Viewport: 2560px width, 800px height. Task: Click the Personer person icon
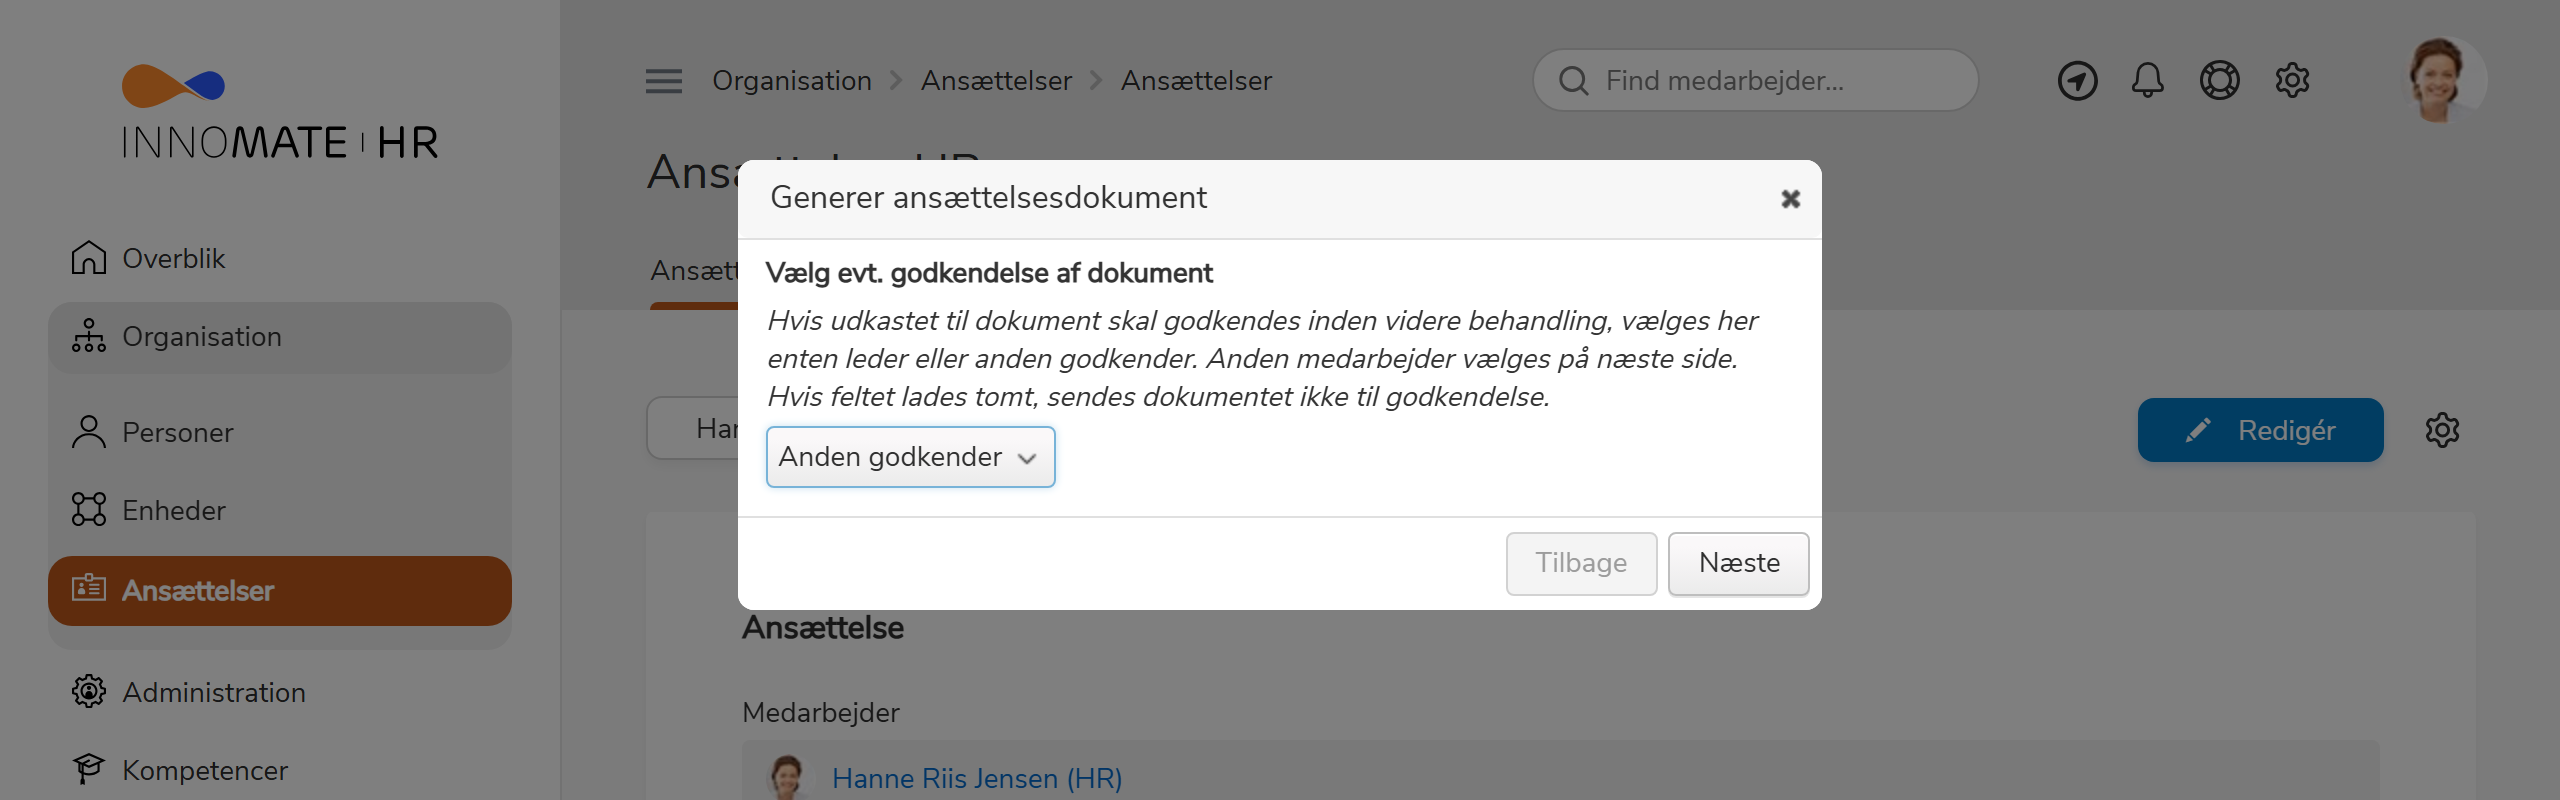tap(89, 432)
